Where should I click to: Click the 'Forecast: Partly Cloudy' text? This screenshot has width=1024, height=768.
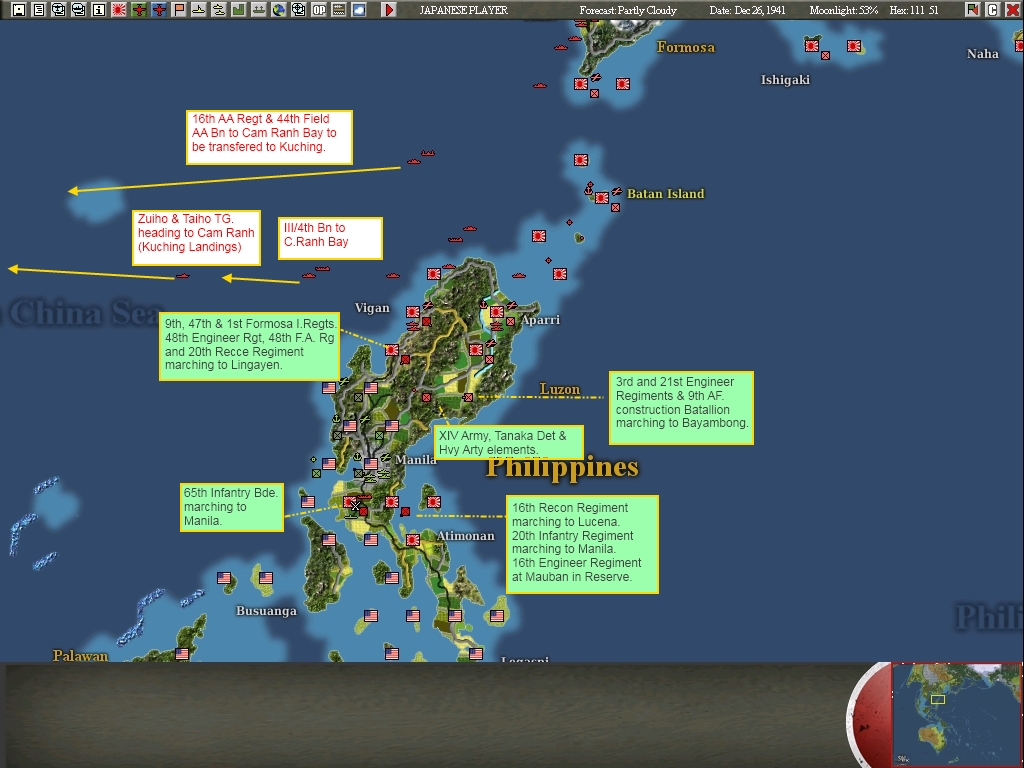[x=628, y=10]
